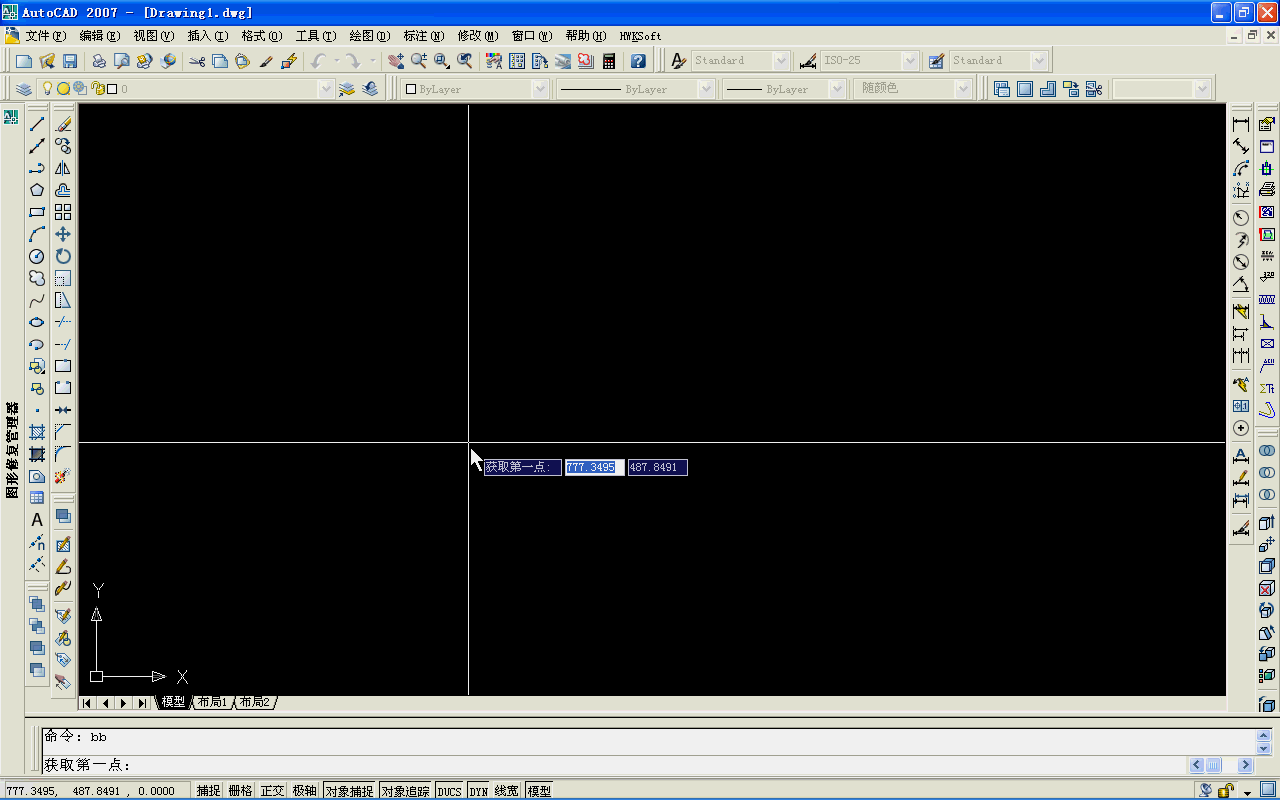Expand the undo history dropdown arrow
Viewport: 1280px width, 800px height.
click(335, 61)
